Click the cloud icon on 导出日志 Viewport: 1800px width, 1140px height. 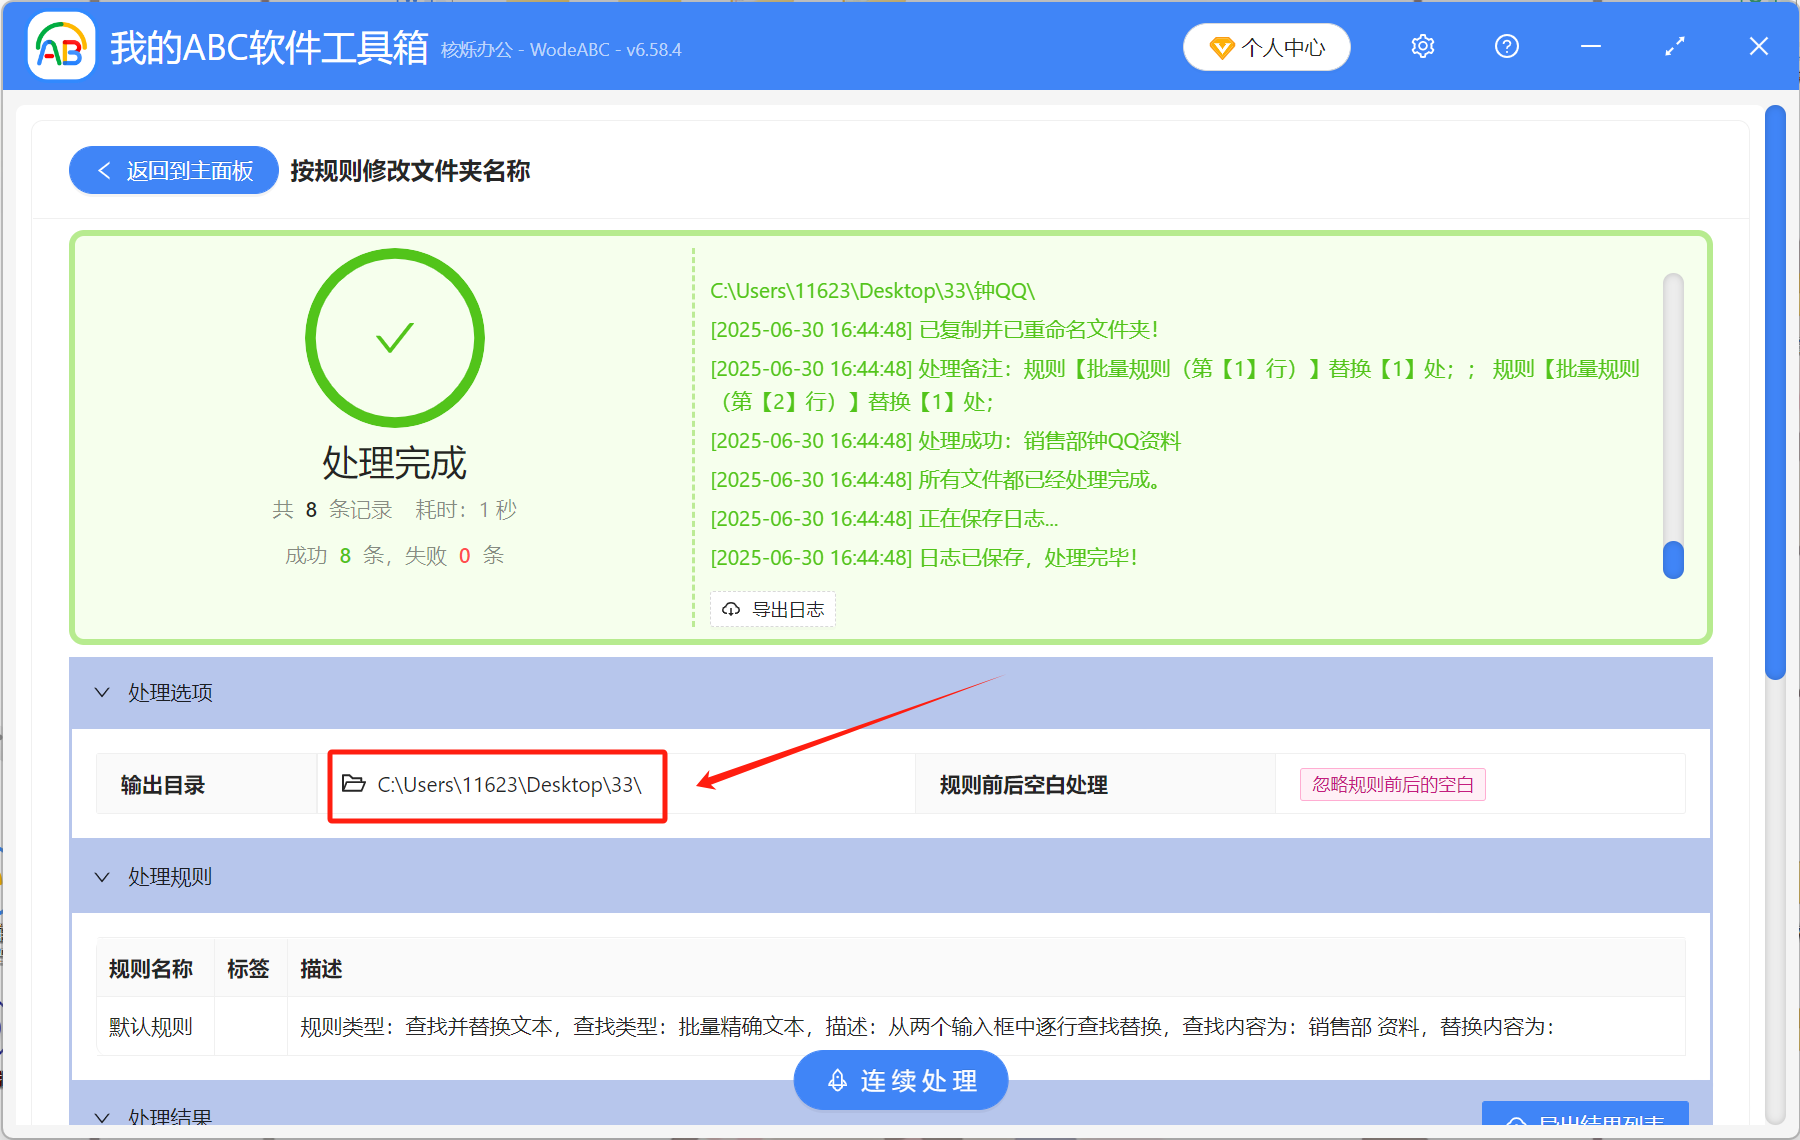pyautogui.click(x=729, y=609)
